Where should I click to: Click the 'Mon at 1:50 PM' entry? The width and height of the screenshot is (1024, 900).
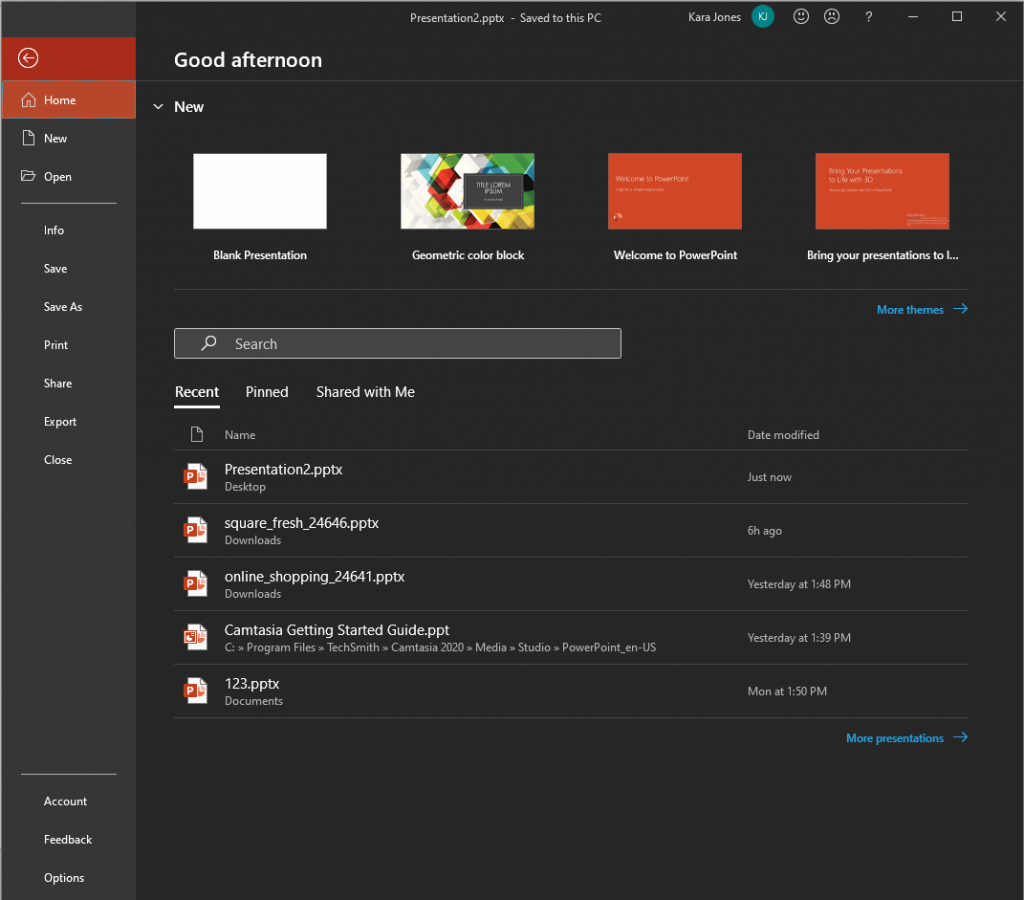coord(787,692)
